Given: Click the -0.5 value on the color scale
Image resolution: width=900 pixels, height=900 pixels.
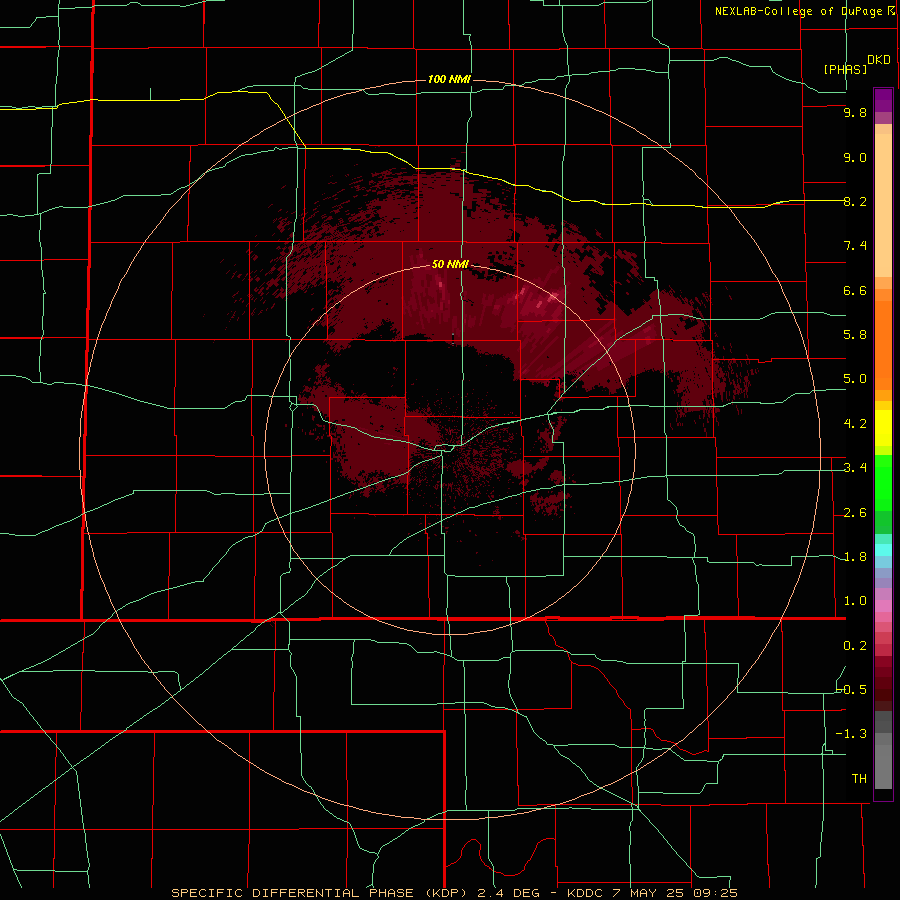Looking at the screenshot, I should [852, 690].
